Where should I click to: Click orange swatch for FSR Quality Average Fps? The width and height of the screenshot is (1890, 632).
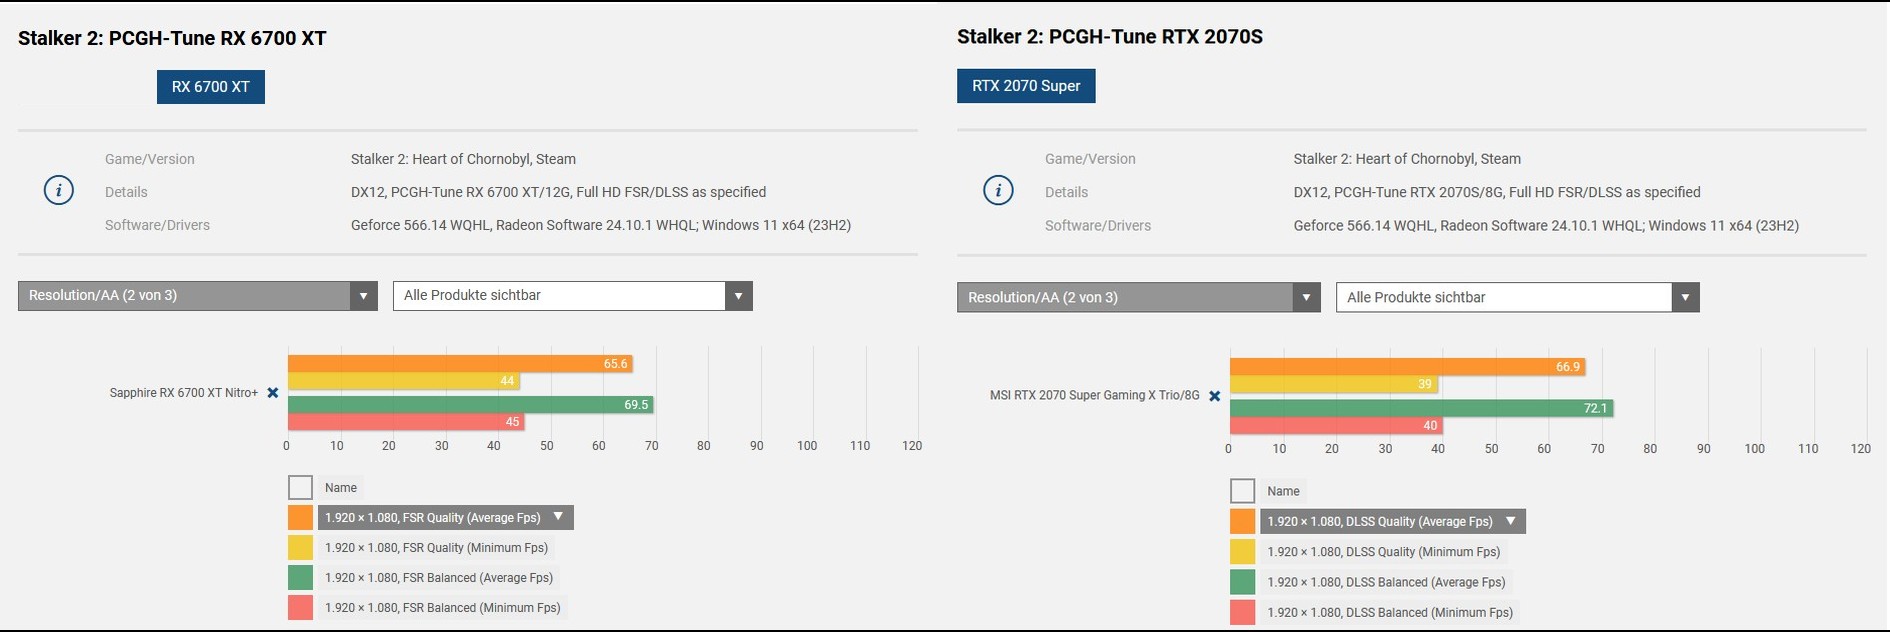[300, 518]
